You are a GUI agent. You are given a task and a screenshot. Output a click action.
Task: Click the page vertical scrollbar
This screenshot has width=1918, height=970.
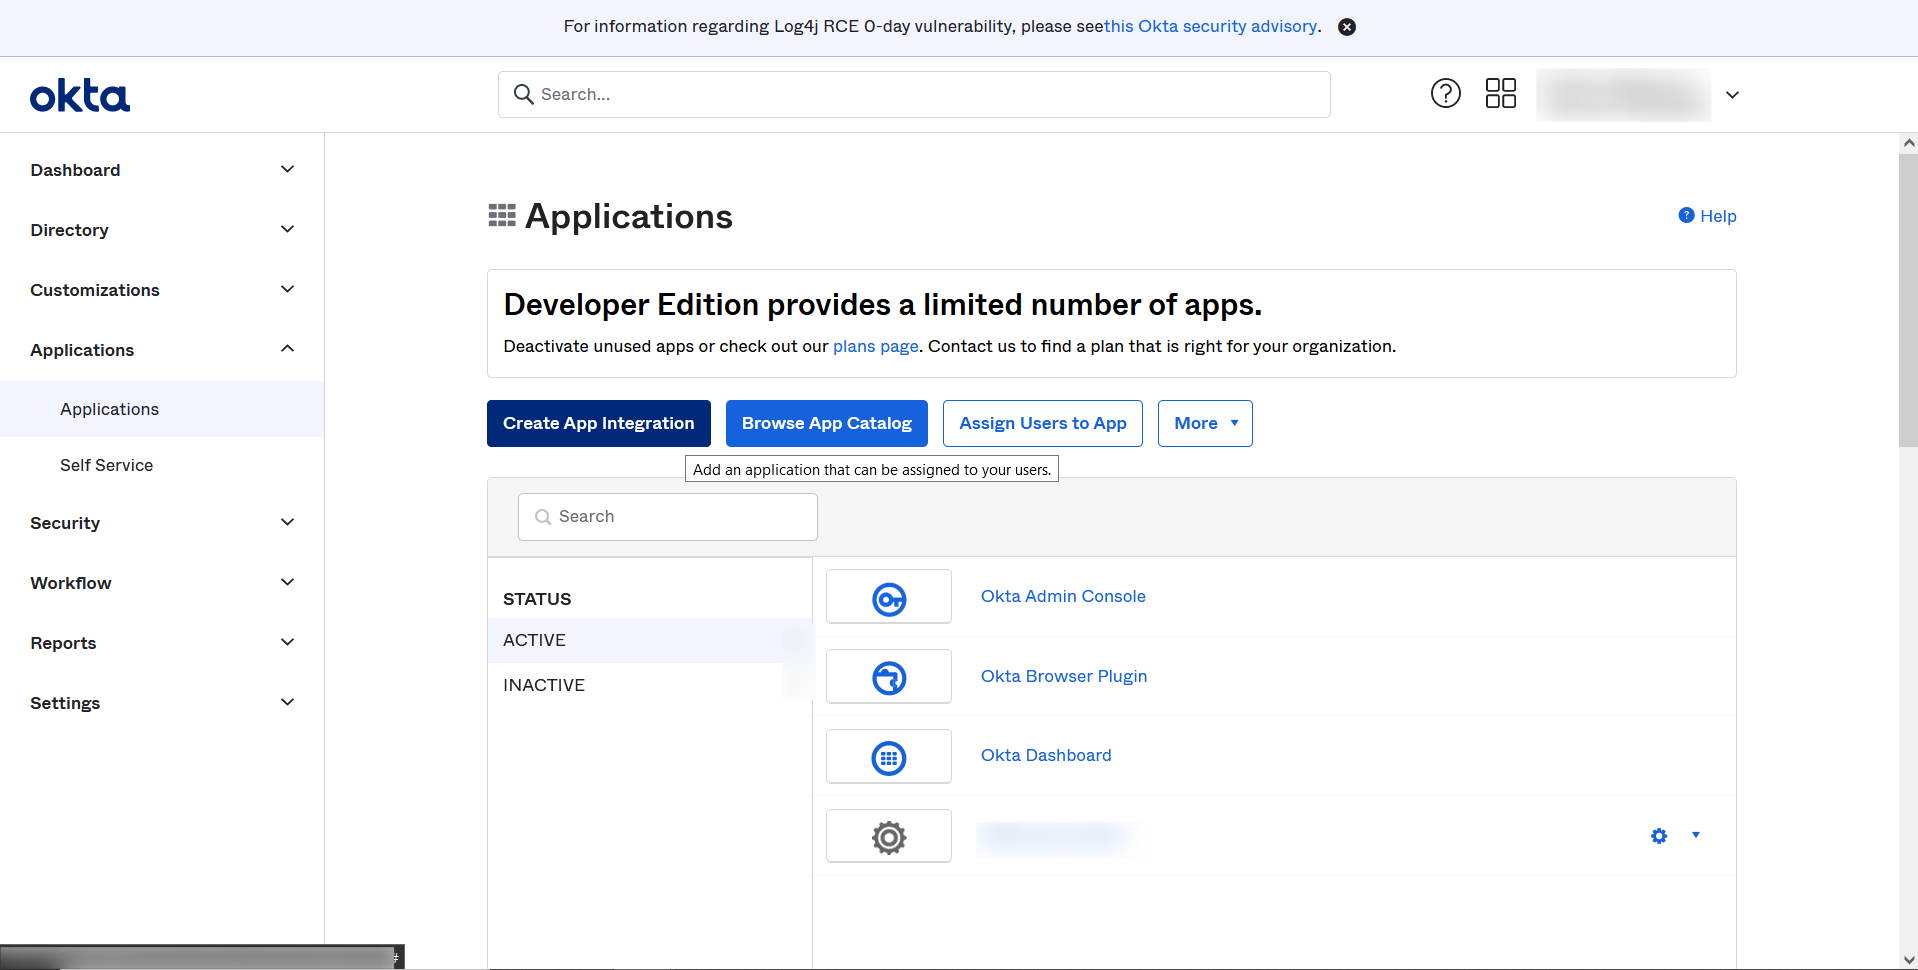click(x=1908, y=300)
